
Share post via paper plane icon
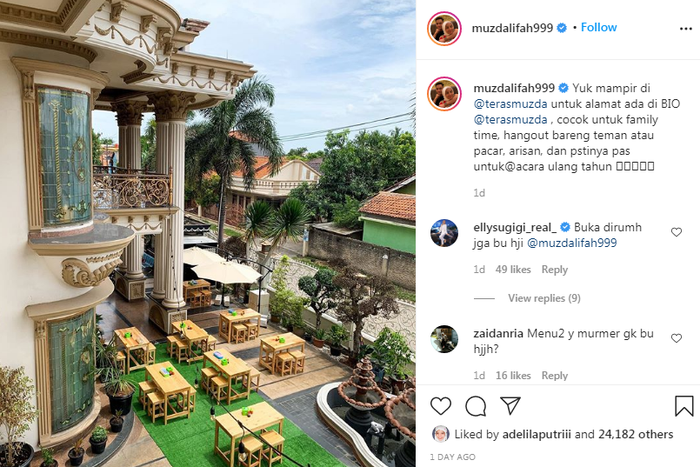tap(510, 405)
